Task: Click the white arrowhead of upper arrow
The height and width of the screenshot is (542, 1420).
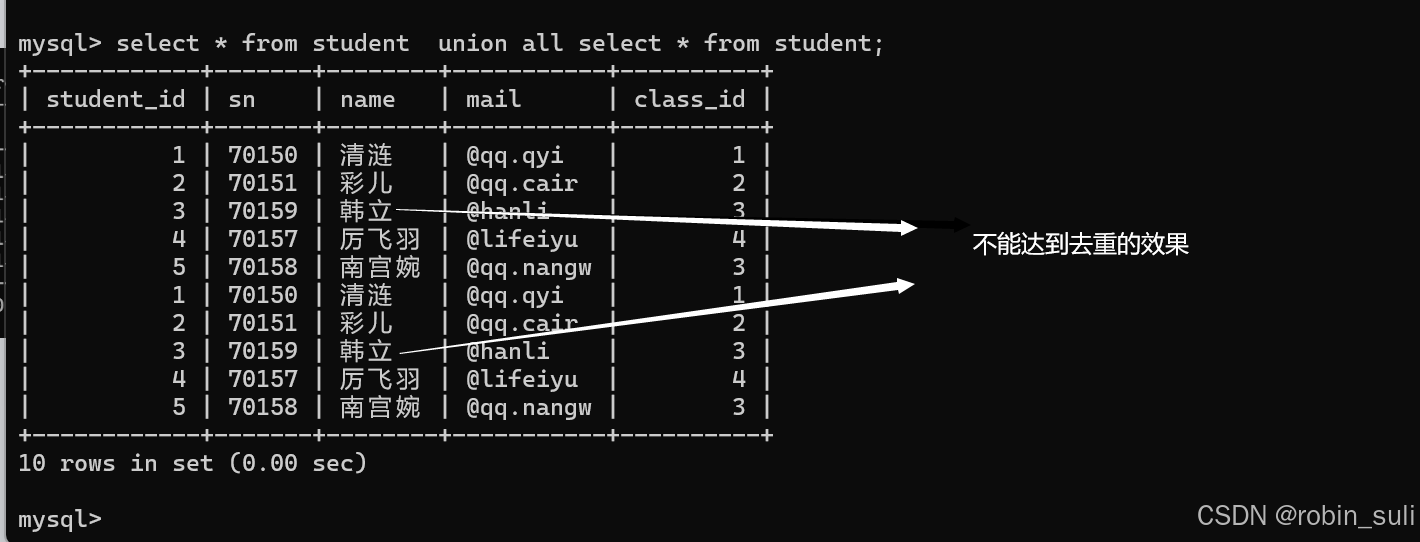Action: [x=908, y=228]
